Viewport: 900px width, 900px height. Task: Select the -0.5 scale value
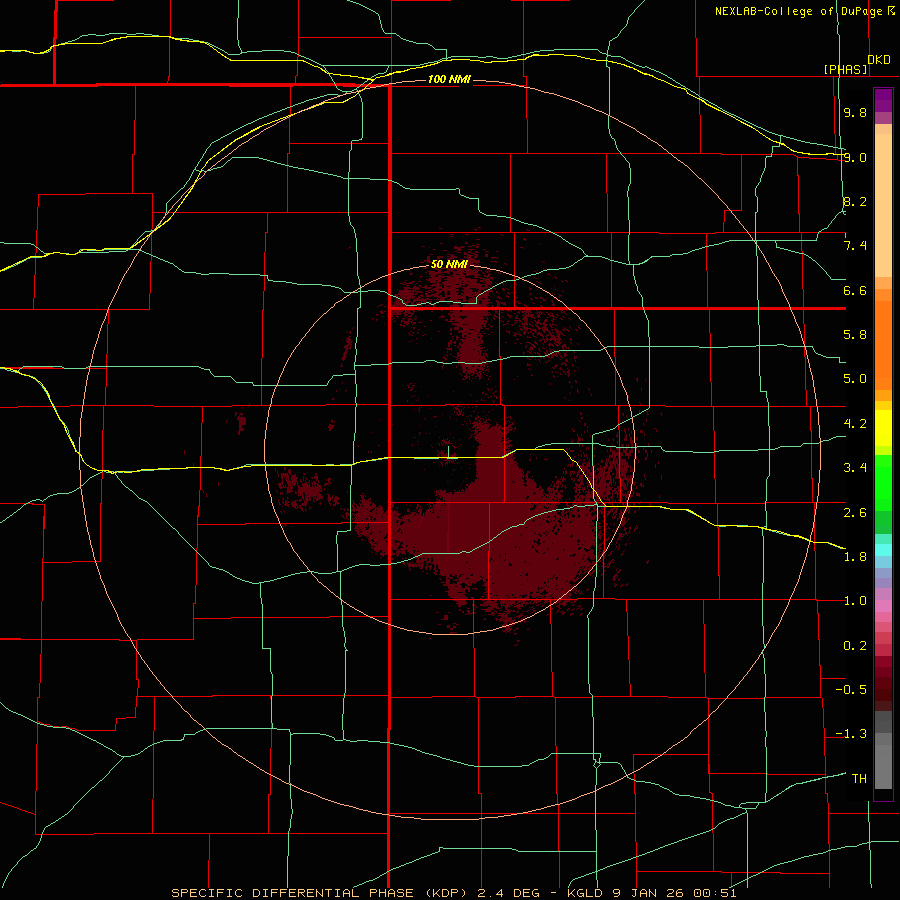851,690
